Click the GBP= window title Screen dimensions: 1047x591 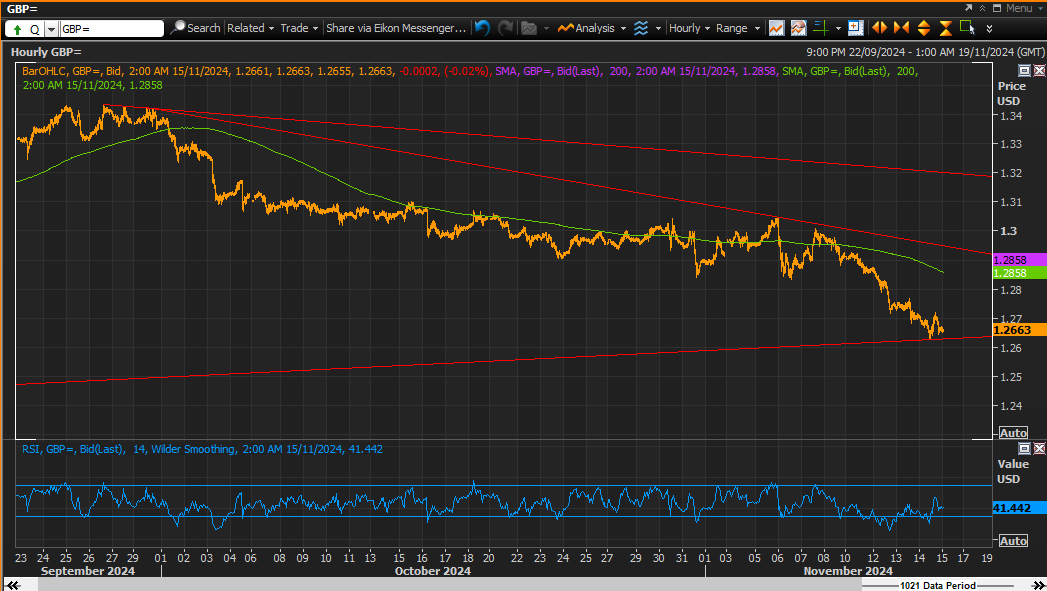coord(22,9)
